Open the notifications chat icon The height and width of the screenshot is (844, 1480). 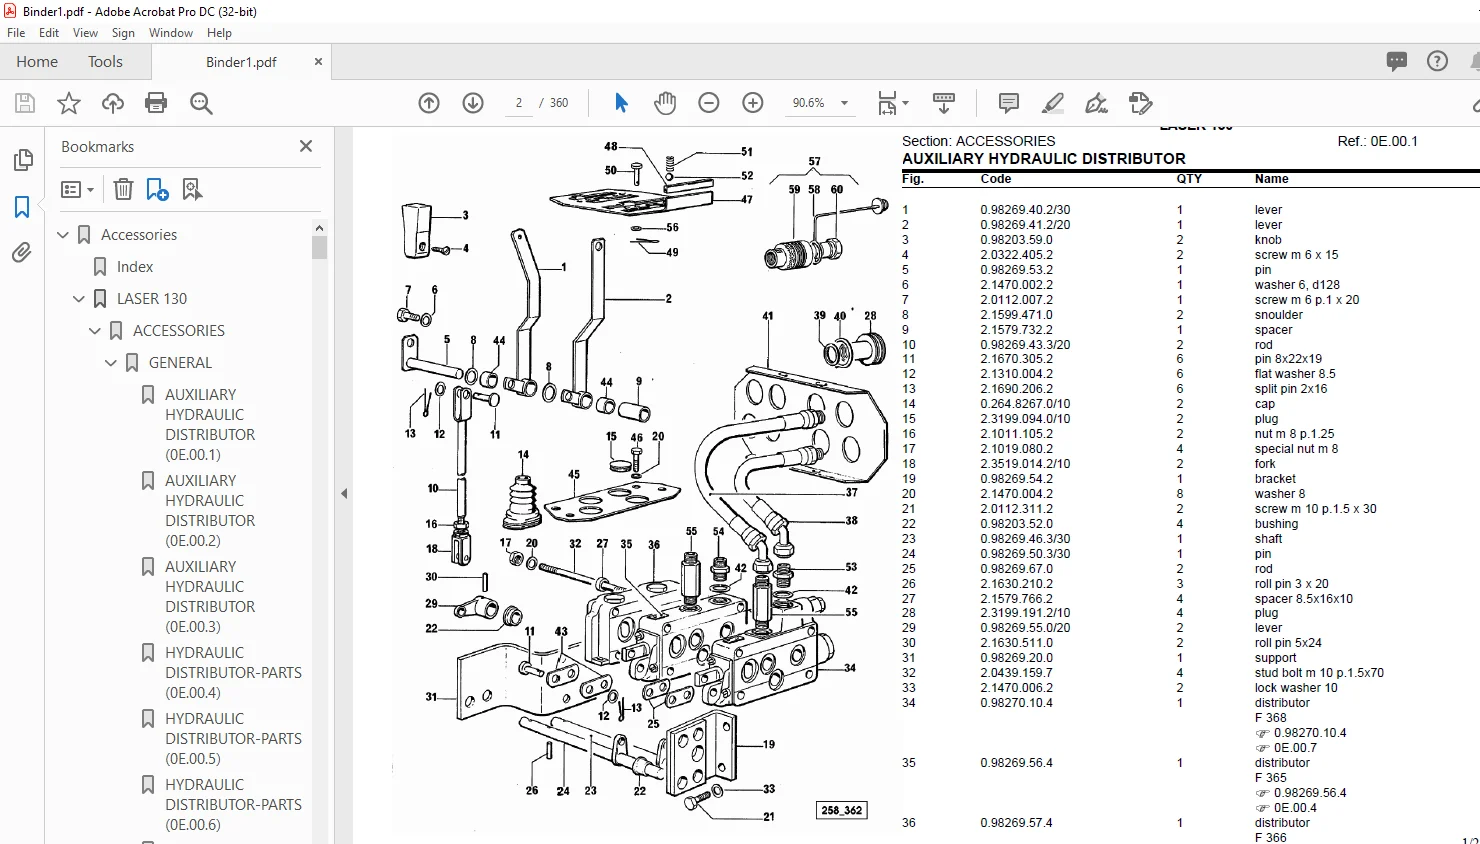1397,62
